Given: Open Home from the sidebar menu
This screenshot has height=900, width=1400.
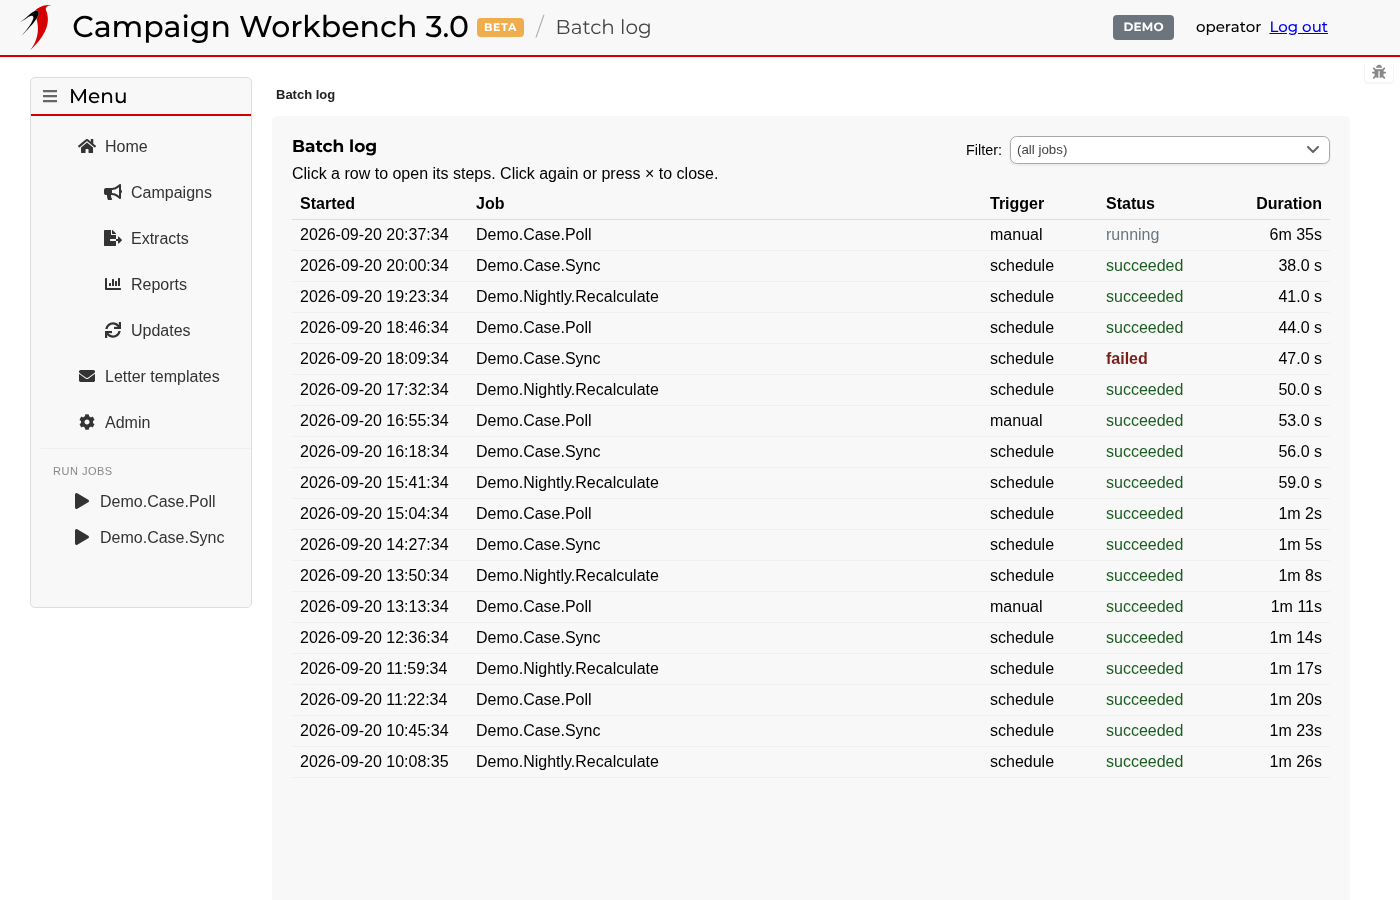Looking at the screenshot, I should pos(126,146).
